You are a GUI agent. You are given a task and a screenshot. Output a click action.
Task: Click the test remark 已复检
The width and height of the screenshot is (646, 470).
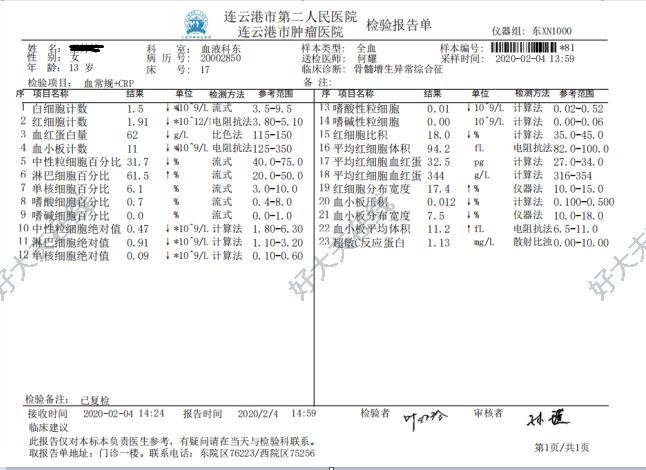95,400
